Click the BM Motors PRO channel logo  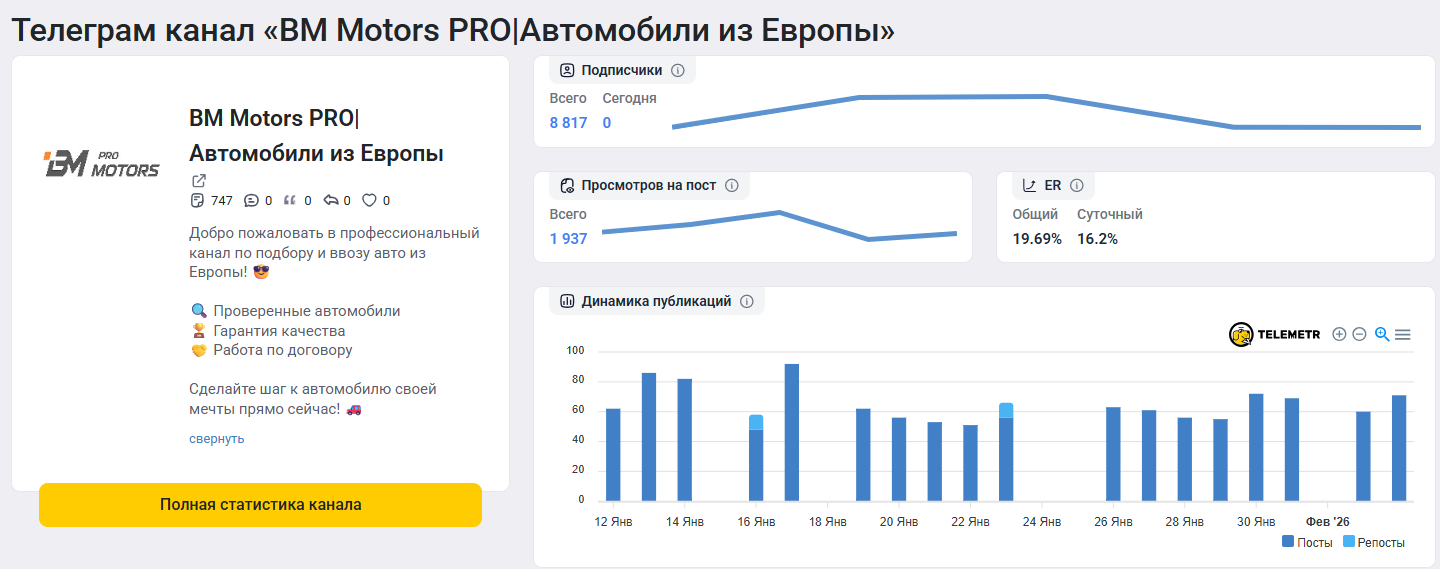(x=101, y=164)
